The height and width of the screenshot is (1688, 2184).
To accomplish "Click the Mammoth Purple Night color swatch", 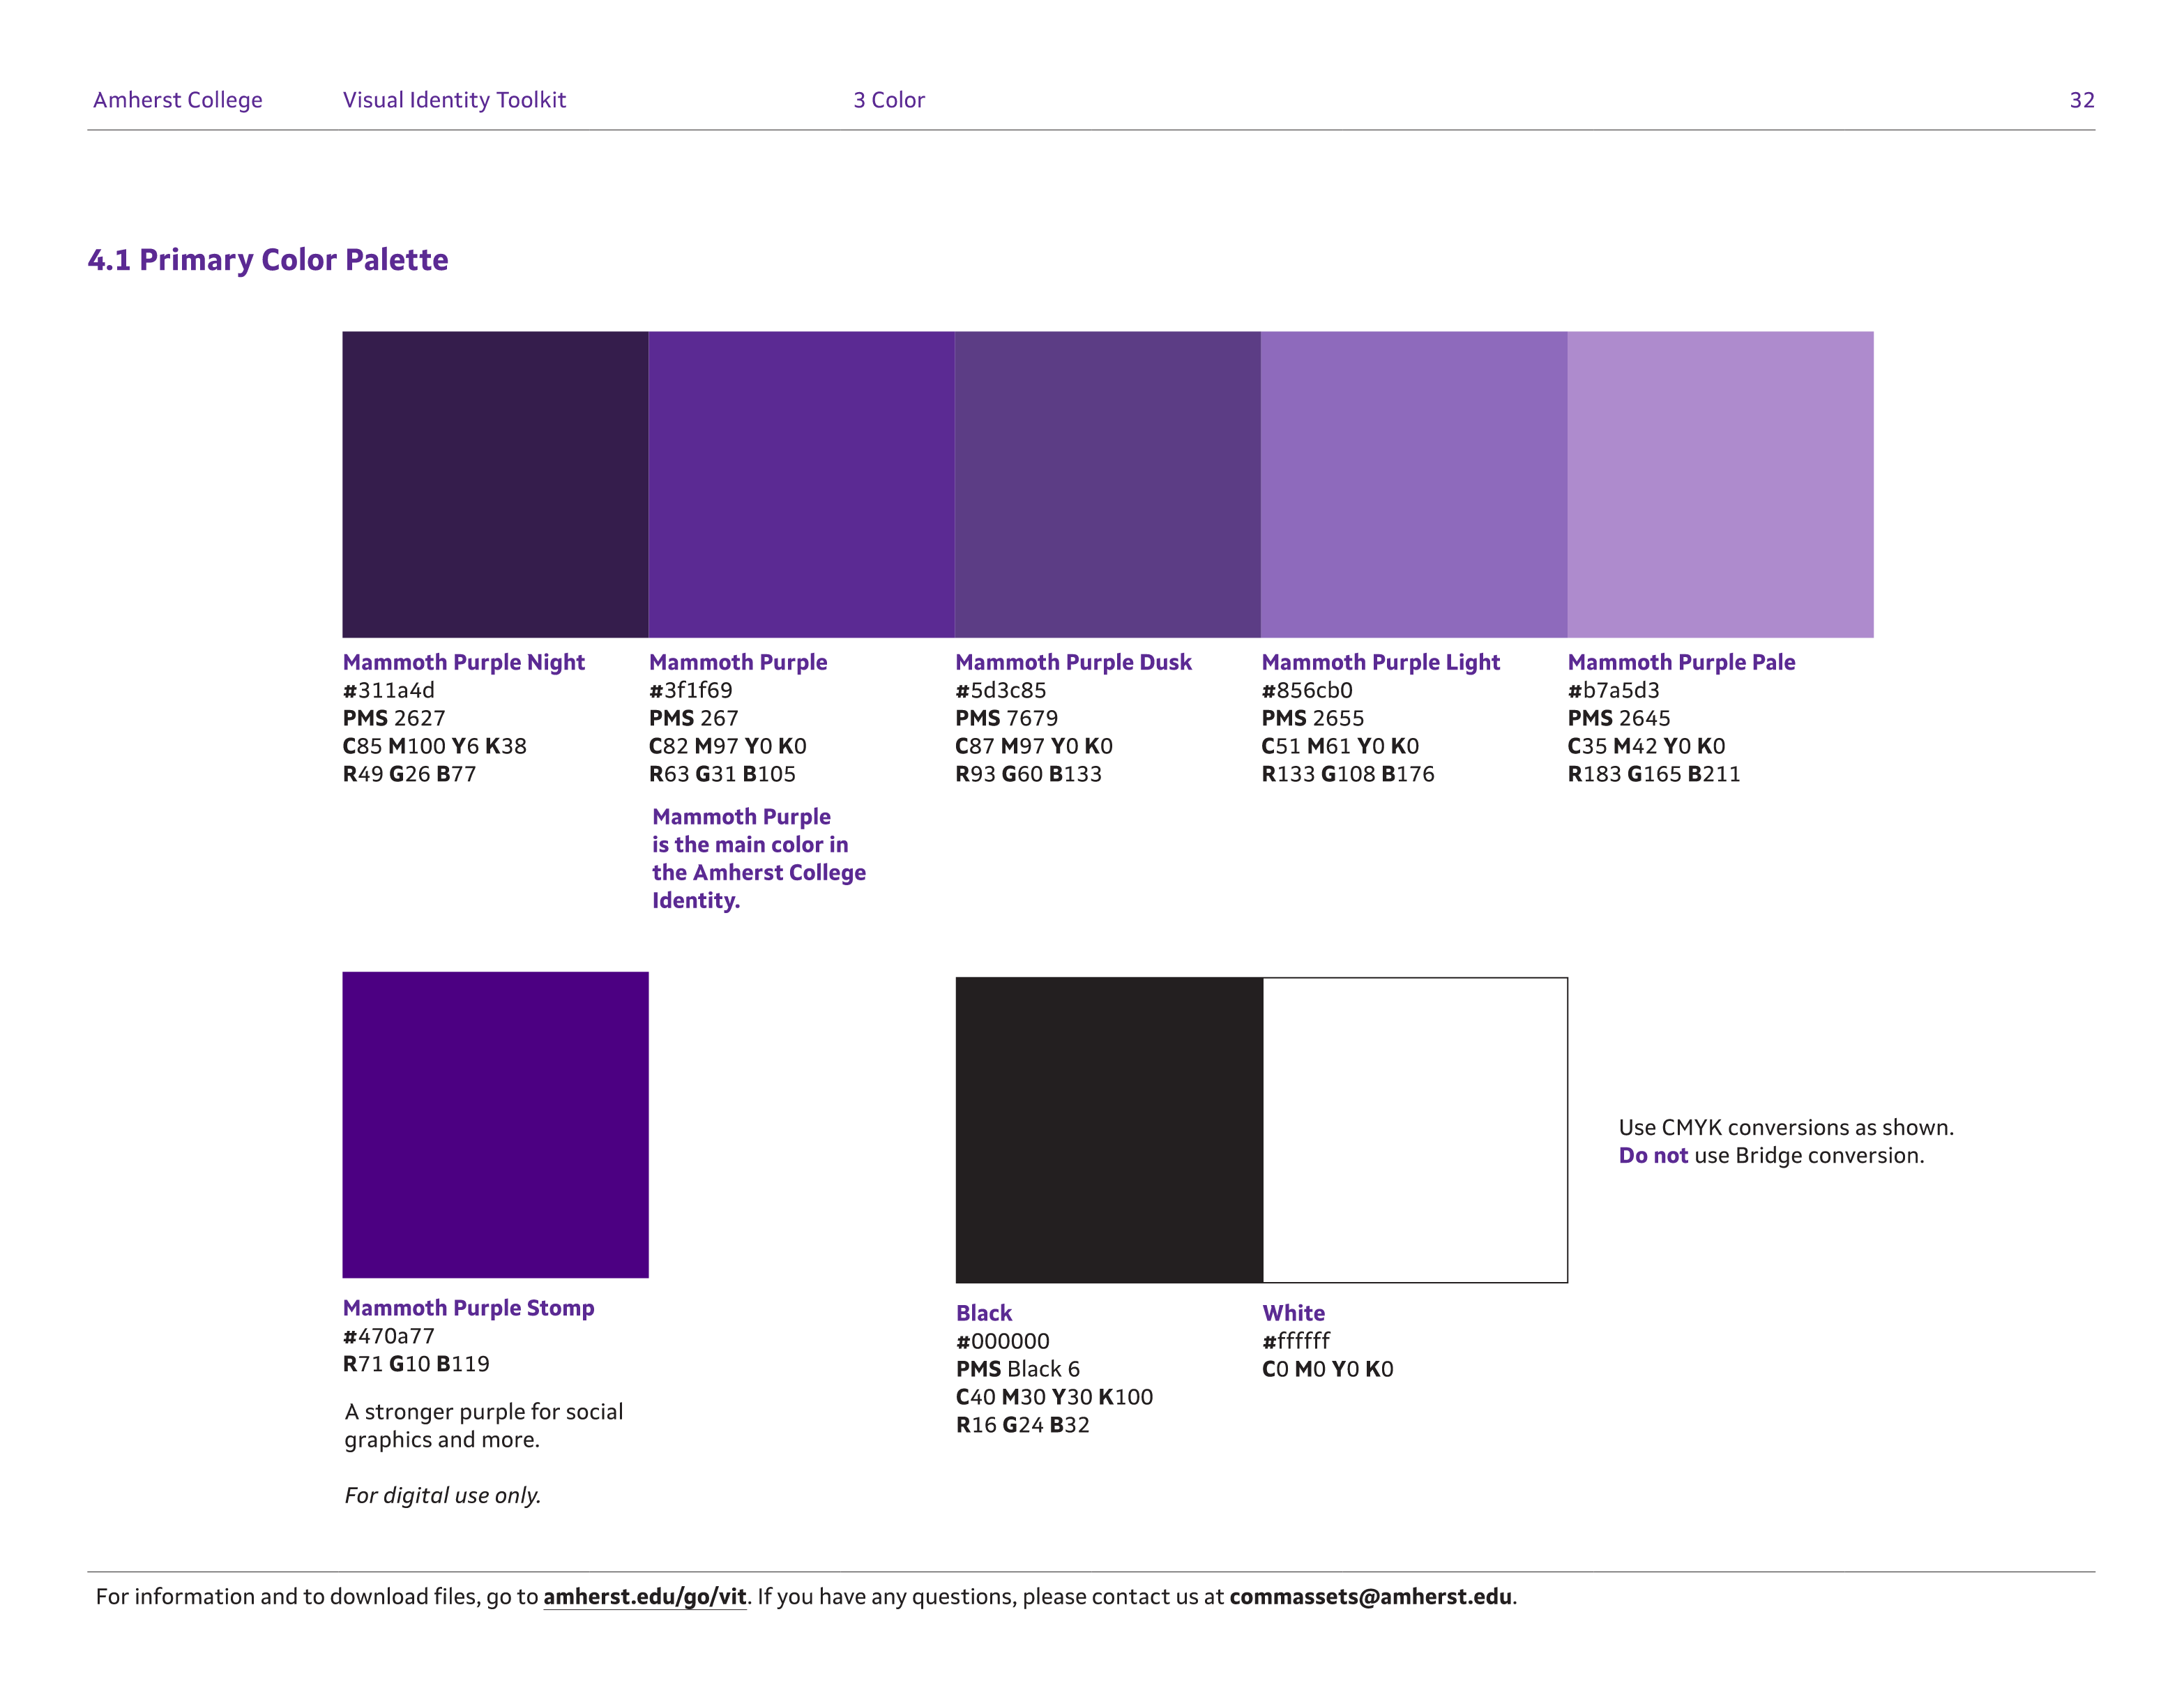I will click(x=495, y=484).
